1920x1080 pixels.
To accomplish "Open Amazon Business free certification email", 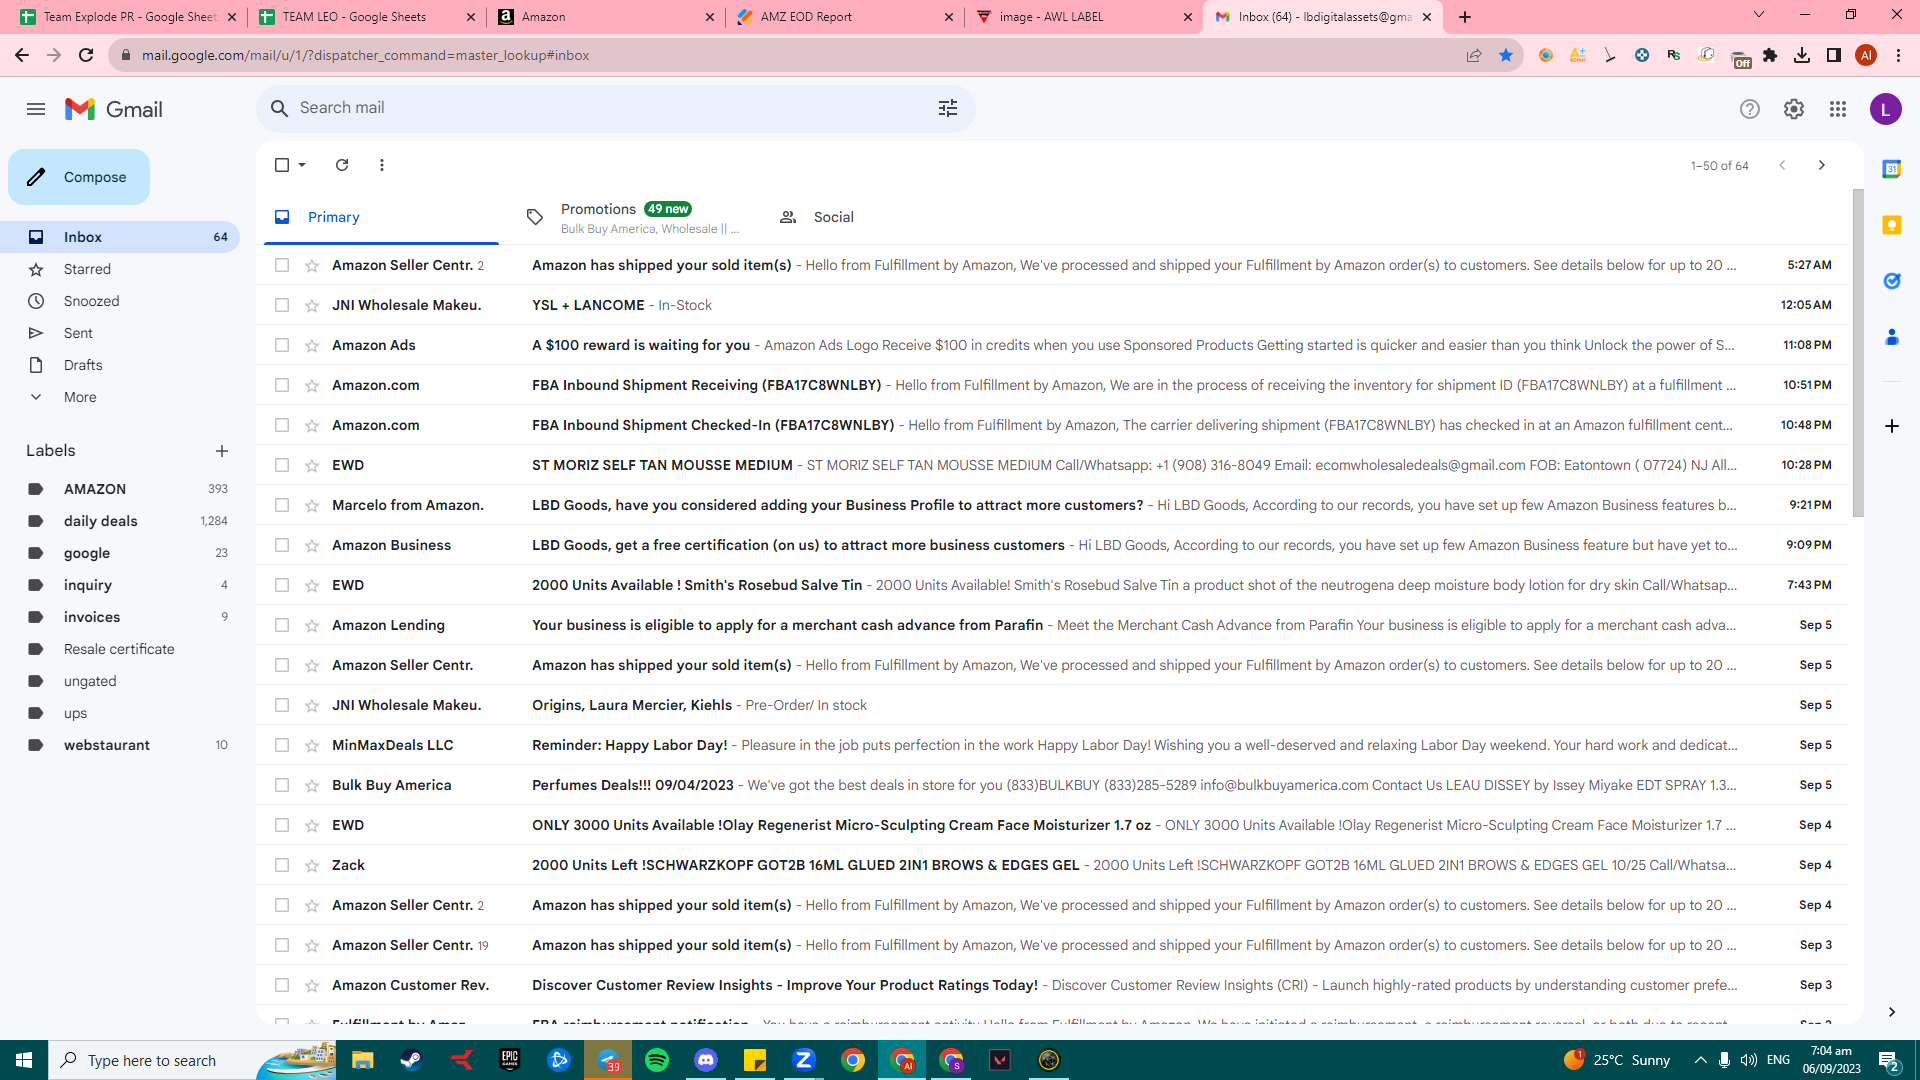I will coord(1052,545).
